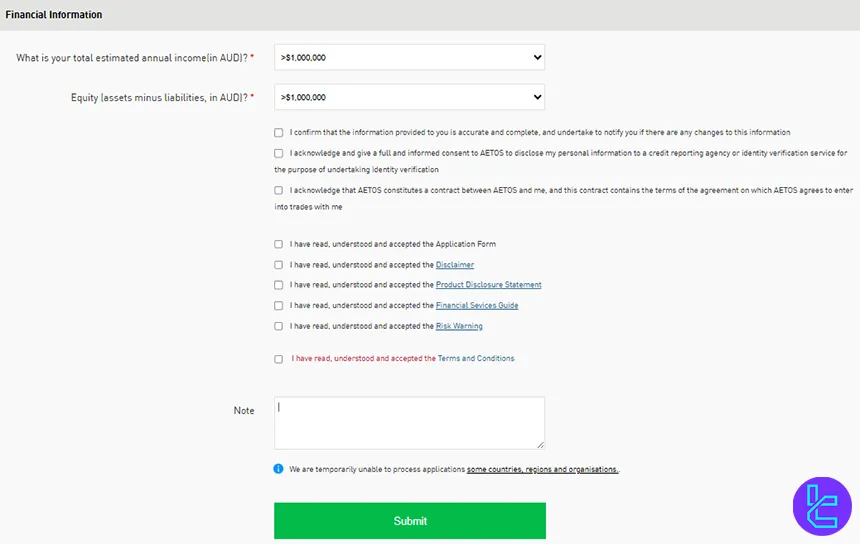Click the Financial Information section heading
The image size is (860, 544).
(54, 15)
